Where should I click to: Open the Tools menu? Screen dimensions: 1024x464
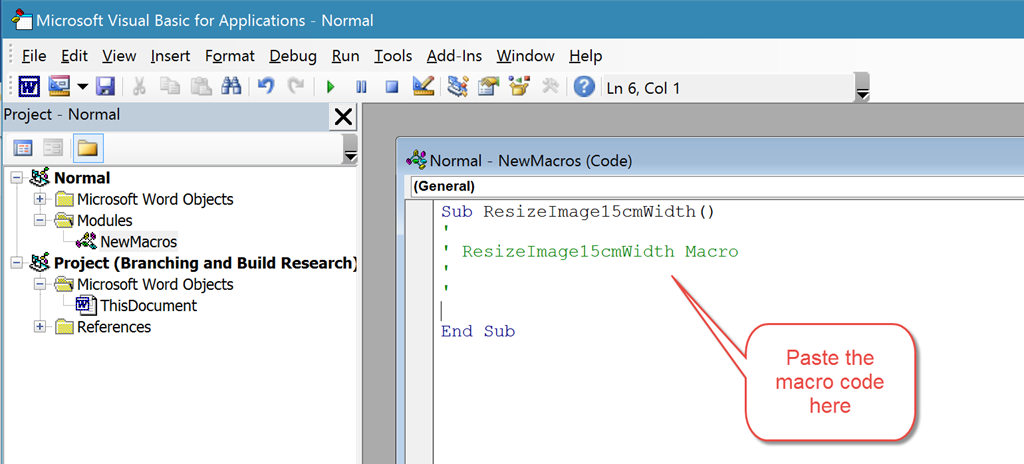pos(393,56)
